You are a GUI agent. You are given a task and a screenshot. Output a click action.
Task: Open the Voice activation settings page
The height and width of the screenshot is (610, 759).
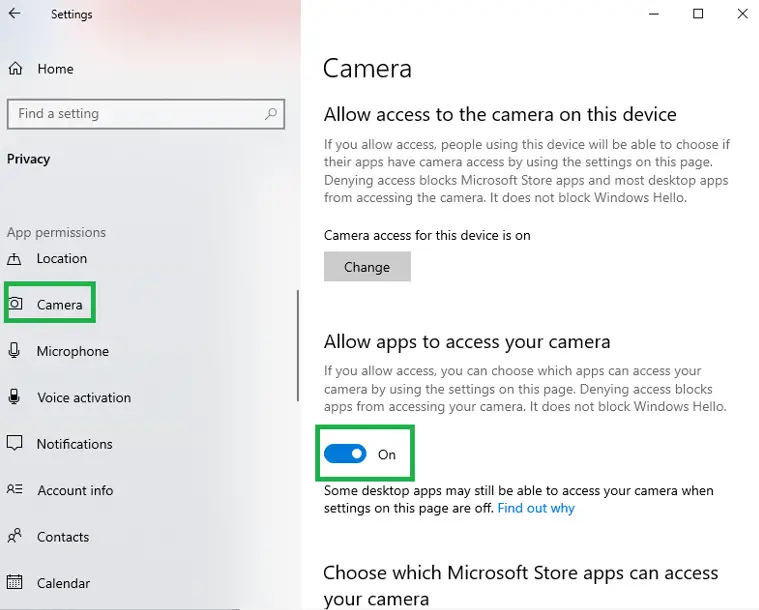point(84,397)
